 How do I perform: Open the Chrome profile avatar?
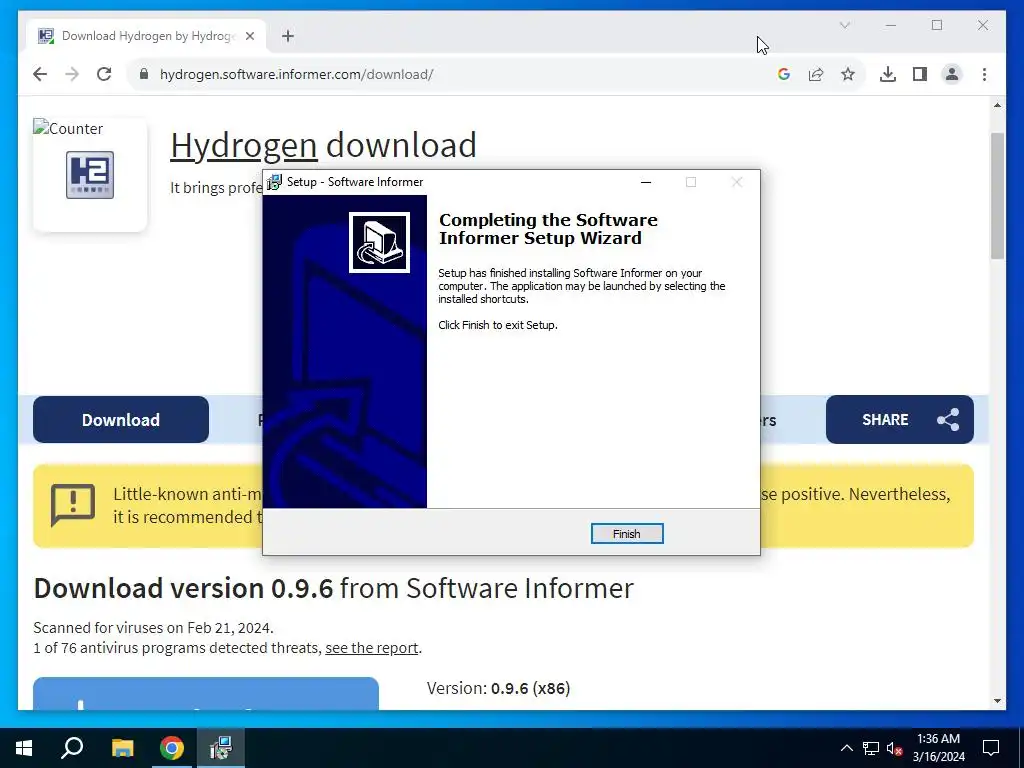click(952, 74)
